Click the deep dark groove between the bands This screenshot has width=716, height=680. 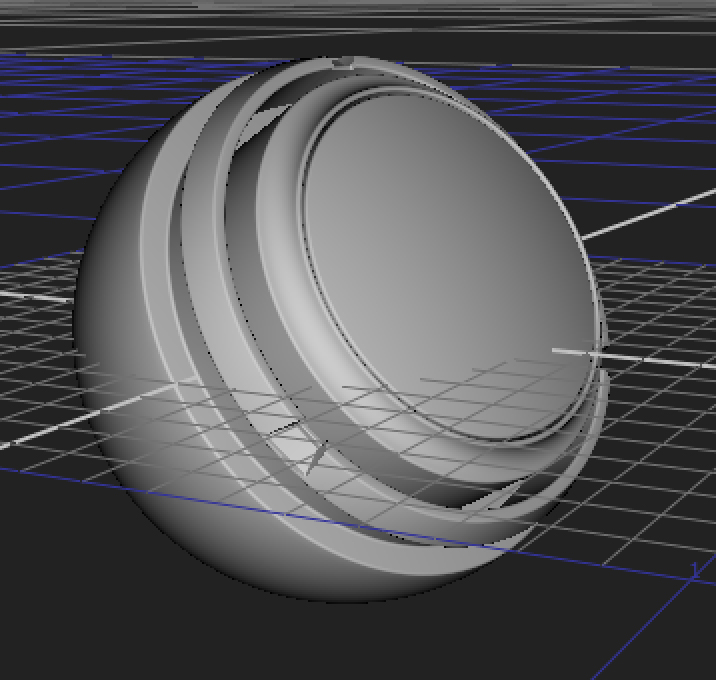click(x=205, y=300)
